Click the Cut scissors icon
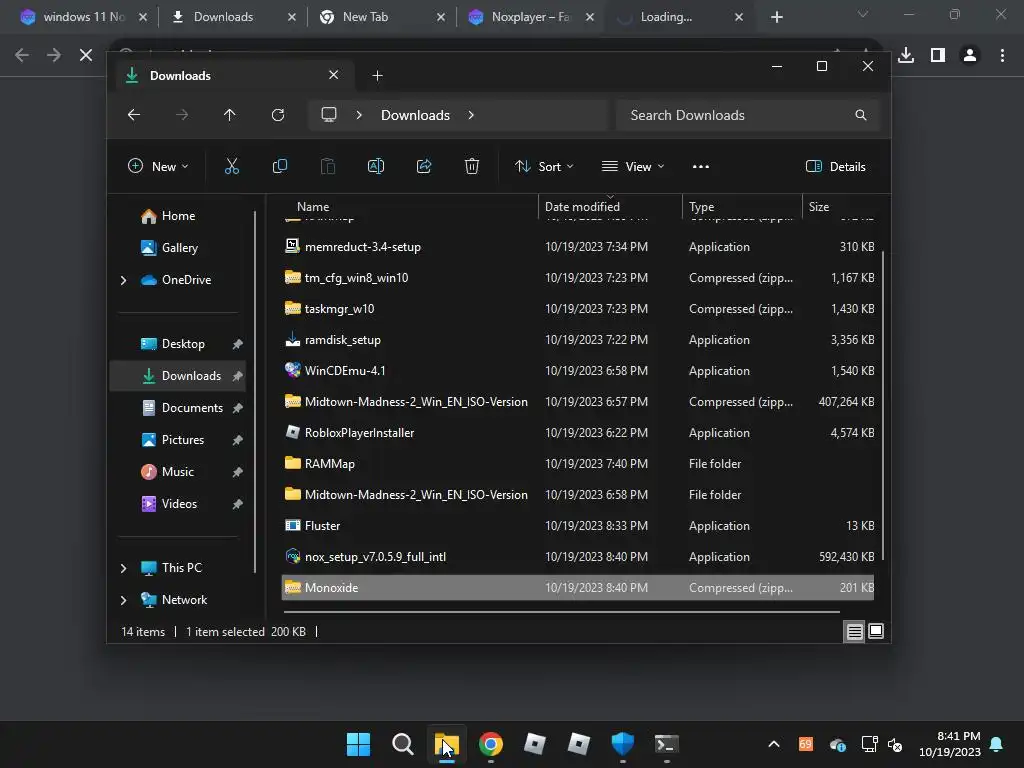This screenshot has height=768, width=1024. click(232, 167)
